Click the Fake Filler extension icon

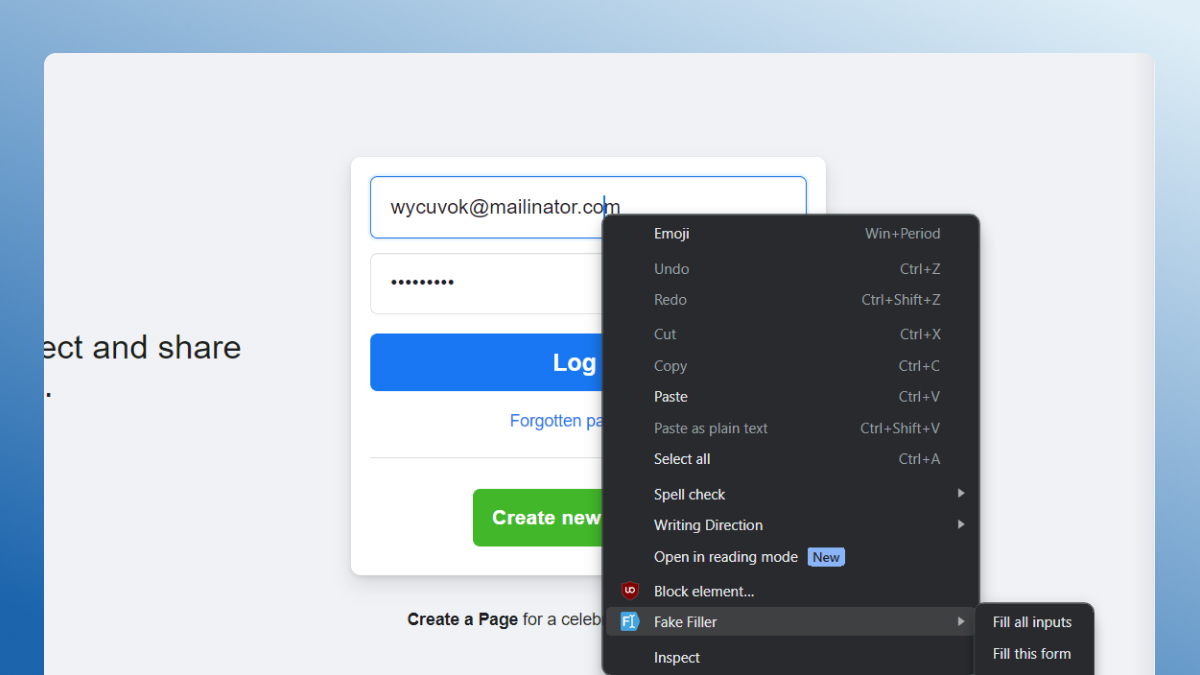point(629,622)
